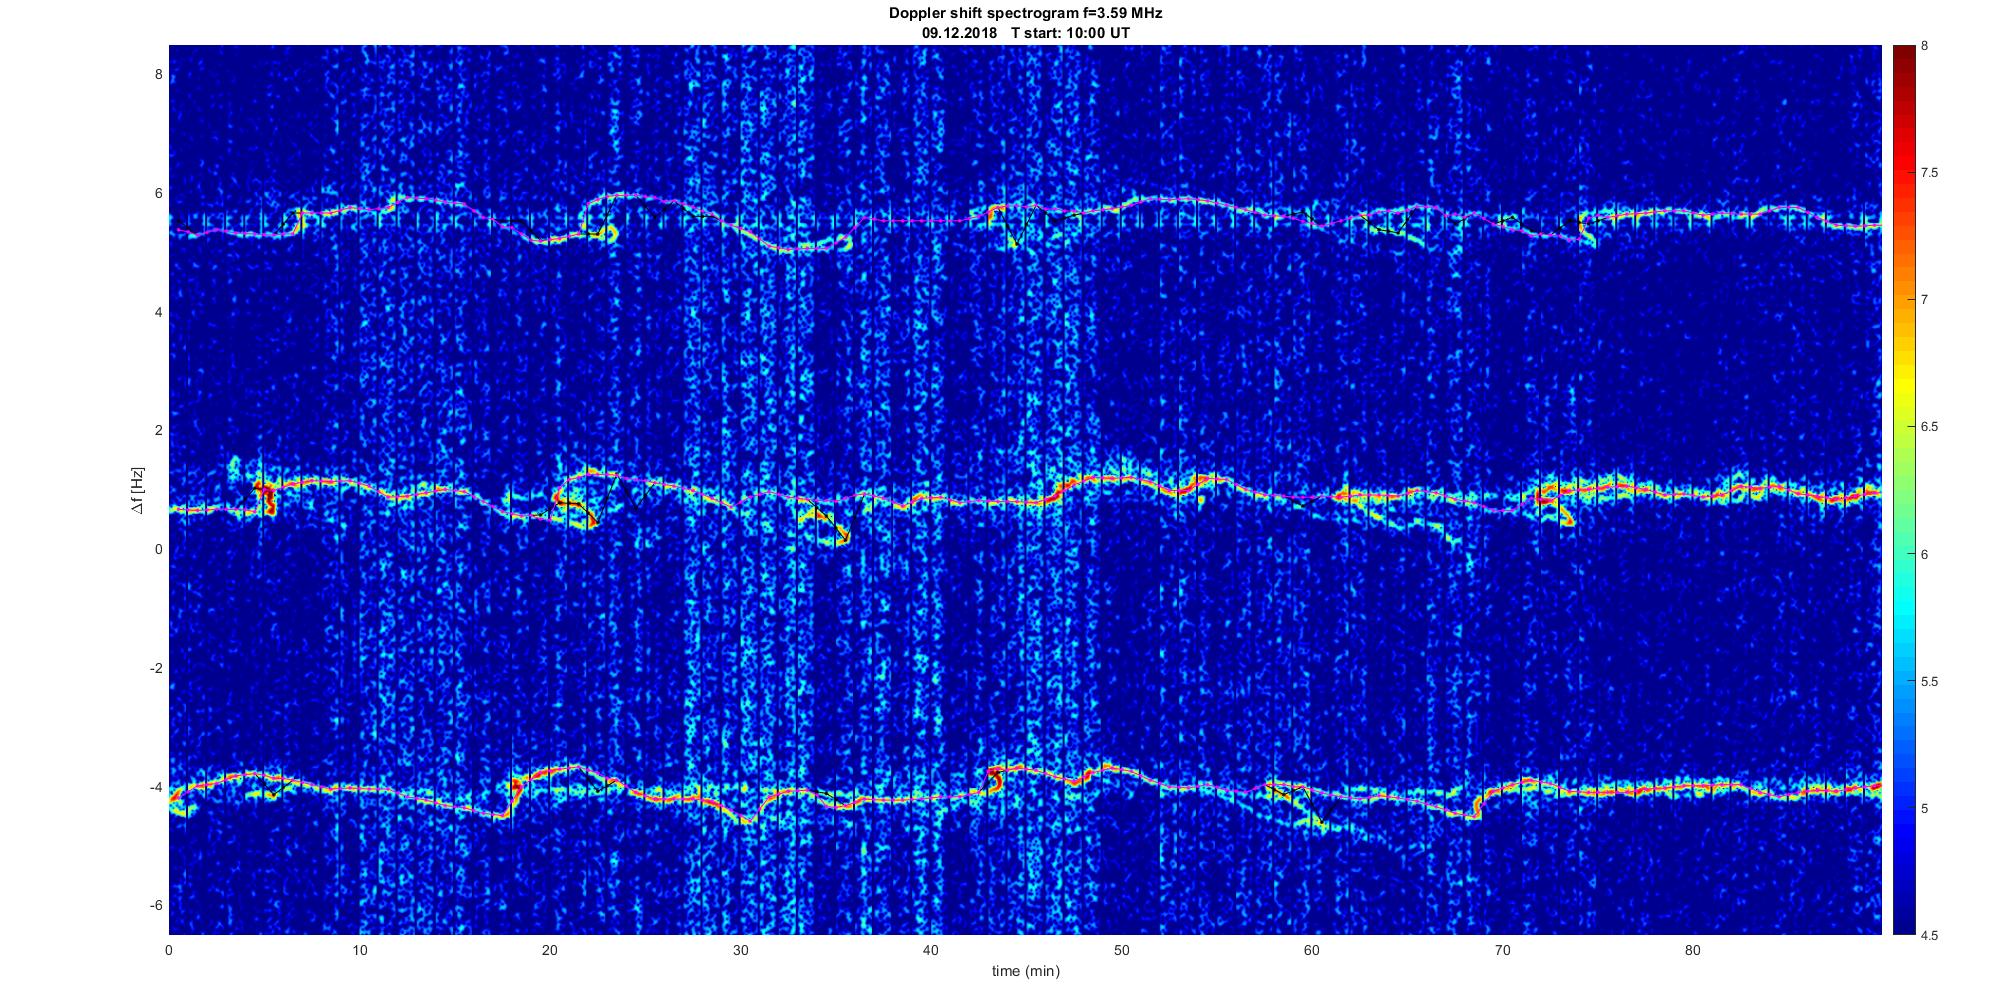Click the x-axis tick label '20'
2000x1003 pixels.
point(550,950)
